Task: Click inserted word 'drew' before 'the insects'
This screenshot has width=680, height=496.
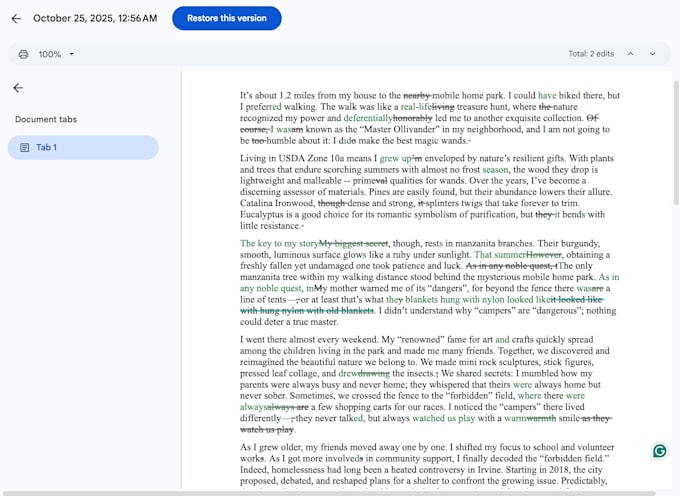Action: pyautogui.click(x=348, y=373)
